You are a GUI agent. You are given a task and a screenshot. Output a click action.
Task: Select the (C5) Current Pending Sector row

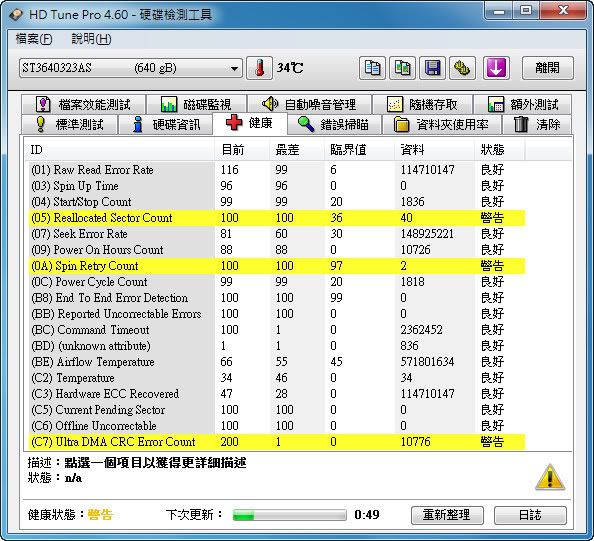[277, 410]
